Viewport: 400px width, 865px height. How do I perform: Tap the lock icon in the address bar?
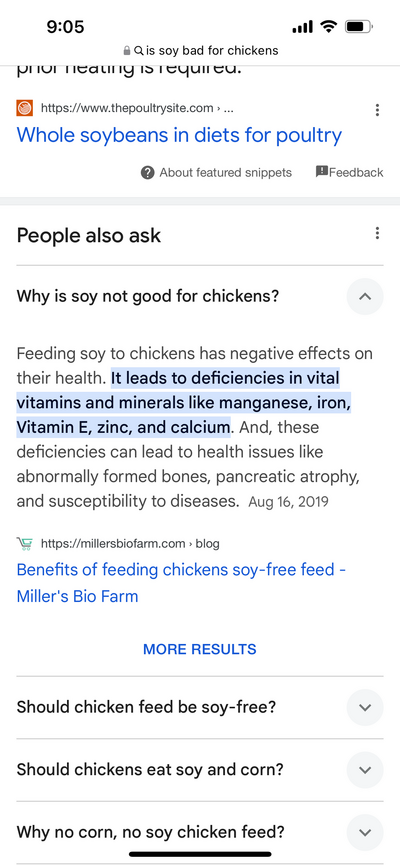pyautogui.click(x=127, y=51)
